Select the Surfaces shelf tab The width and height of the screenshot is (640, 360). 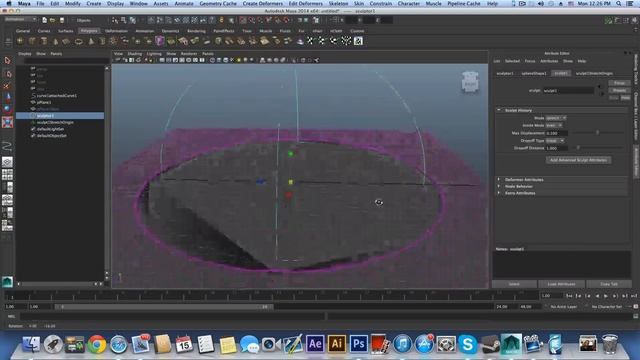(x=65, y=31)
